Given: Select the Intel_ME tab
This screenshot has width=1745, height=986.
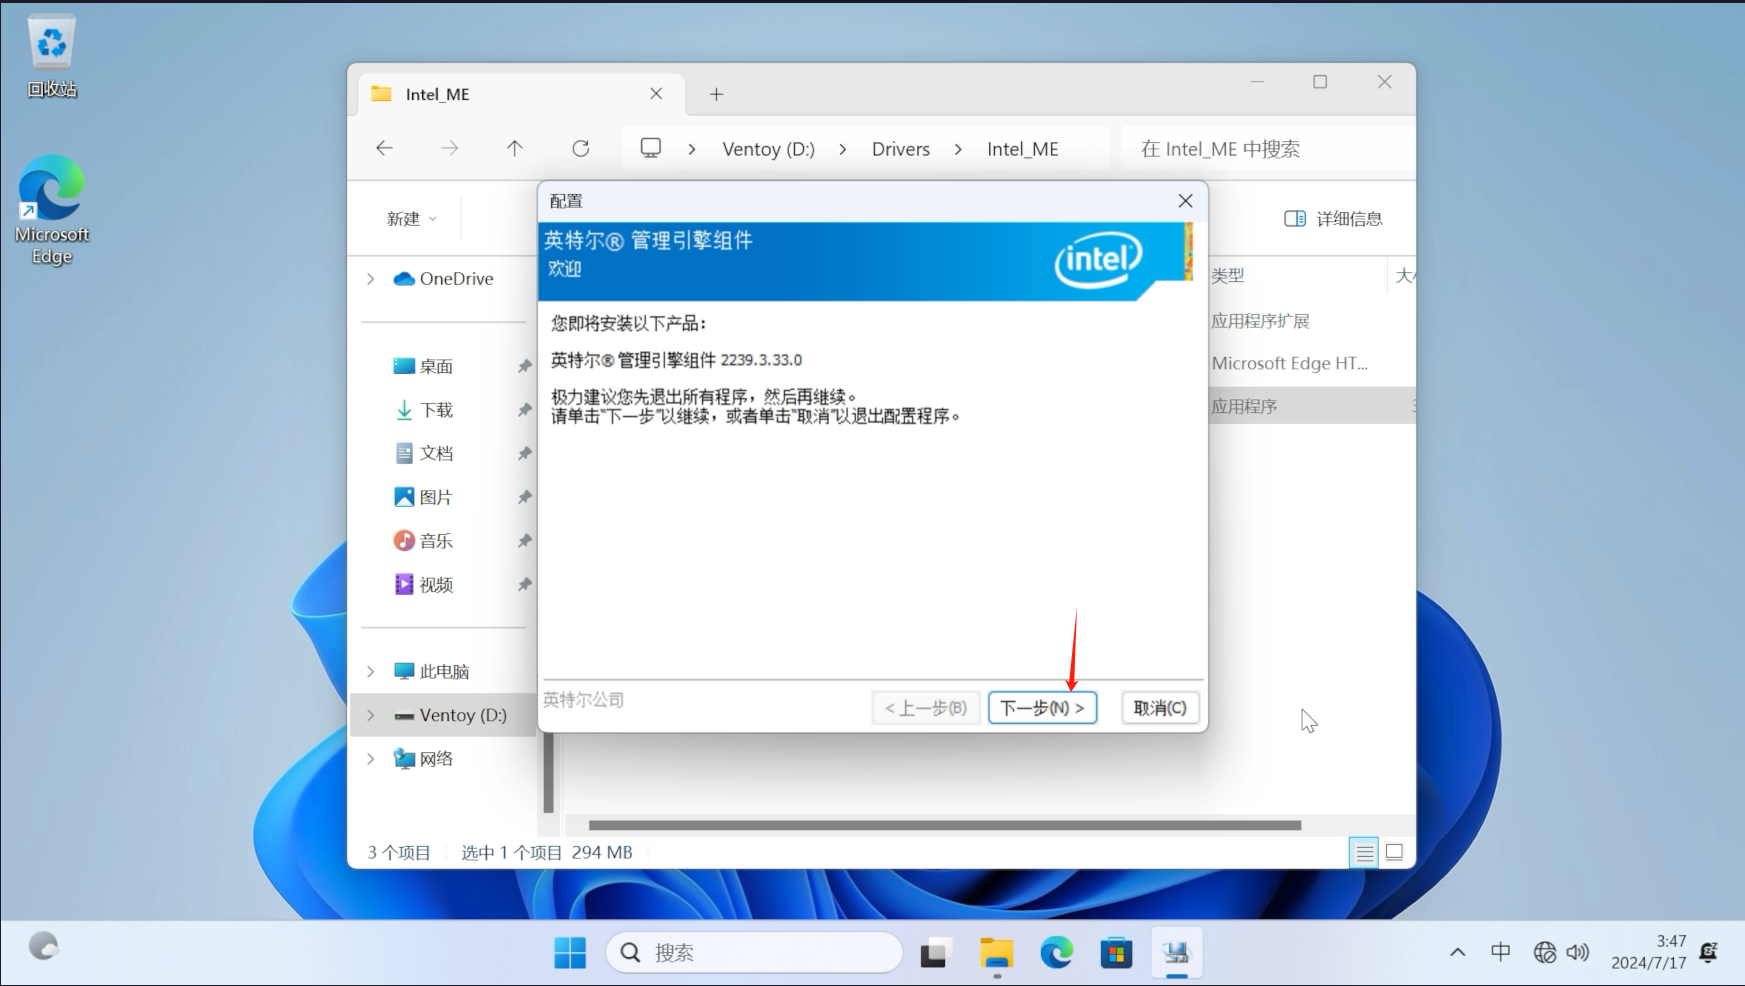Looking at the screenshot, I should (521, 94).
